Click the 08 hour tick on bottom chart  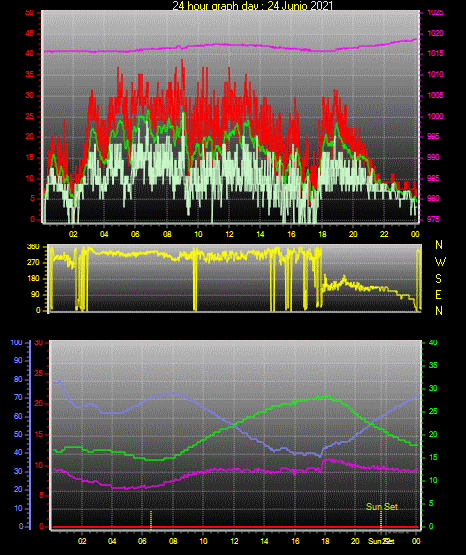173,541
